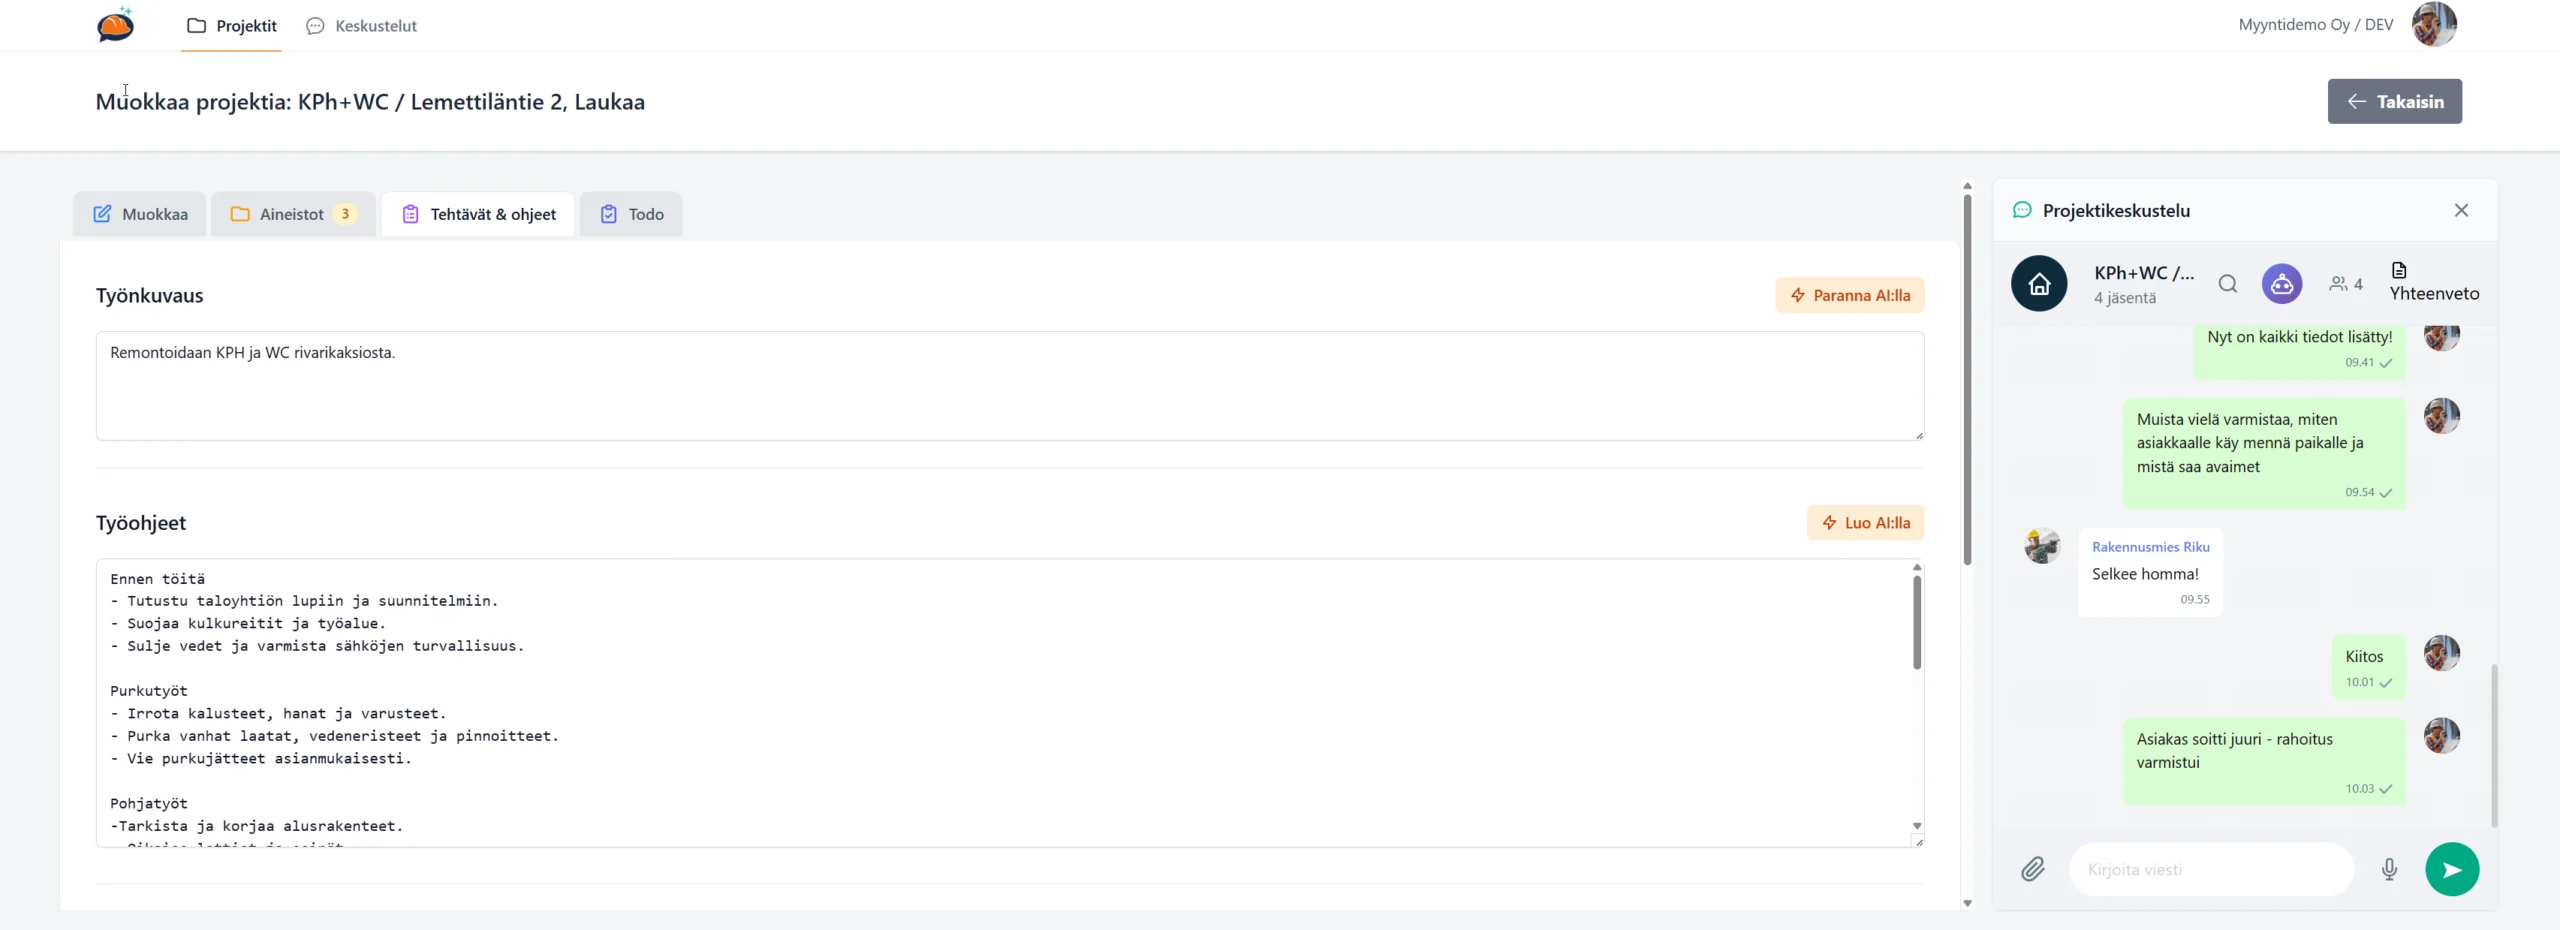Close the Projektikeskustelu chat panel

click(2461, 210)
